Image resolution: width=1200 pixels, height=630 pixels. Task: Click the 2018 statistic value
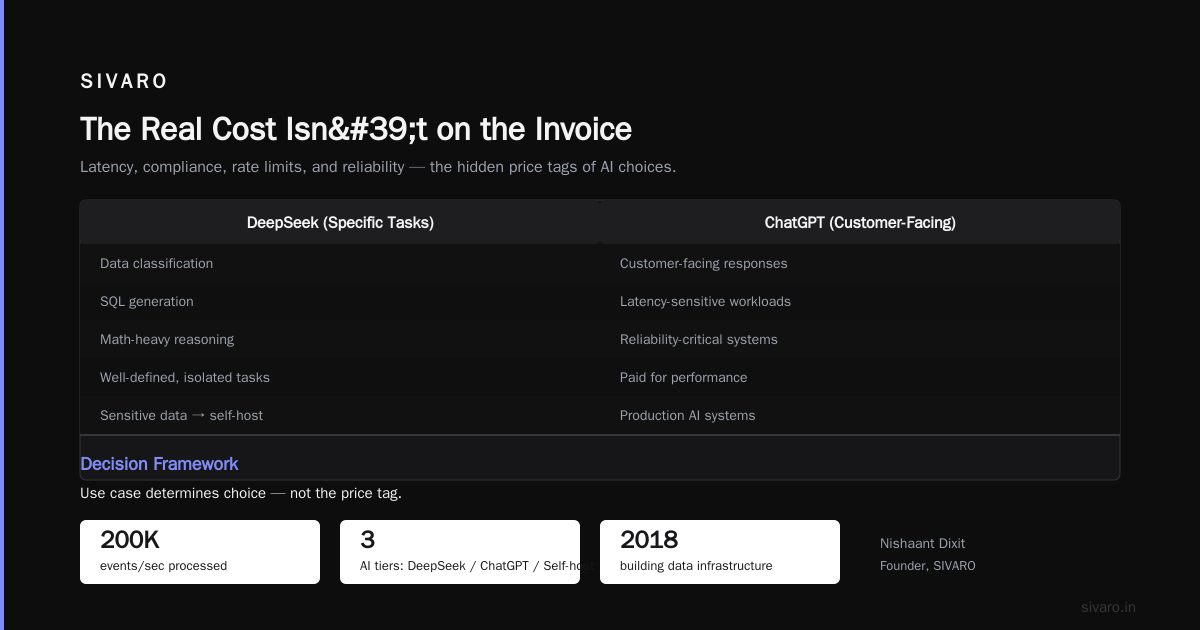(649, 540)
